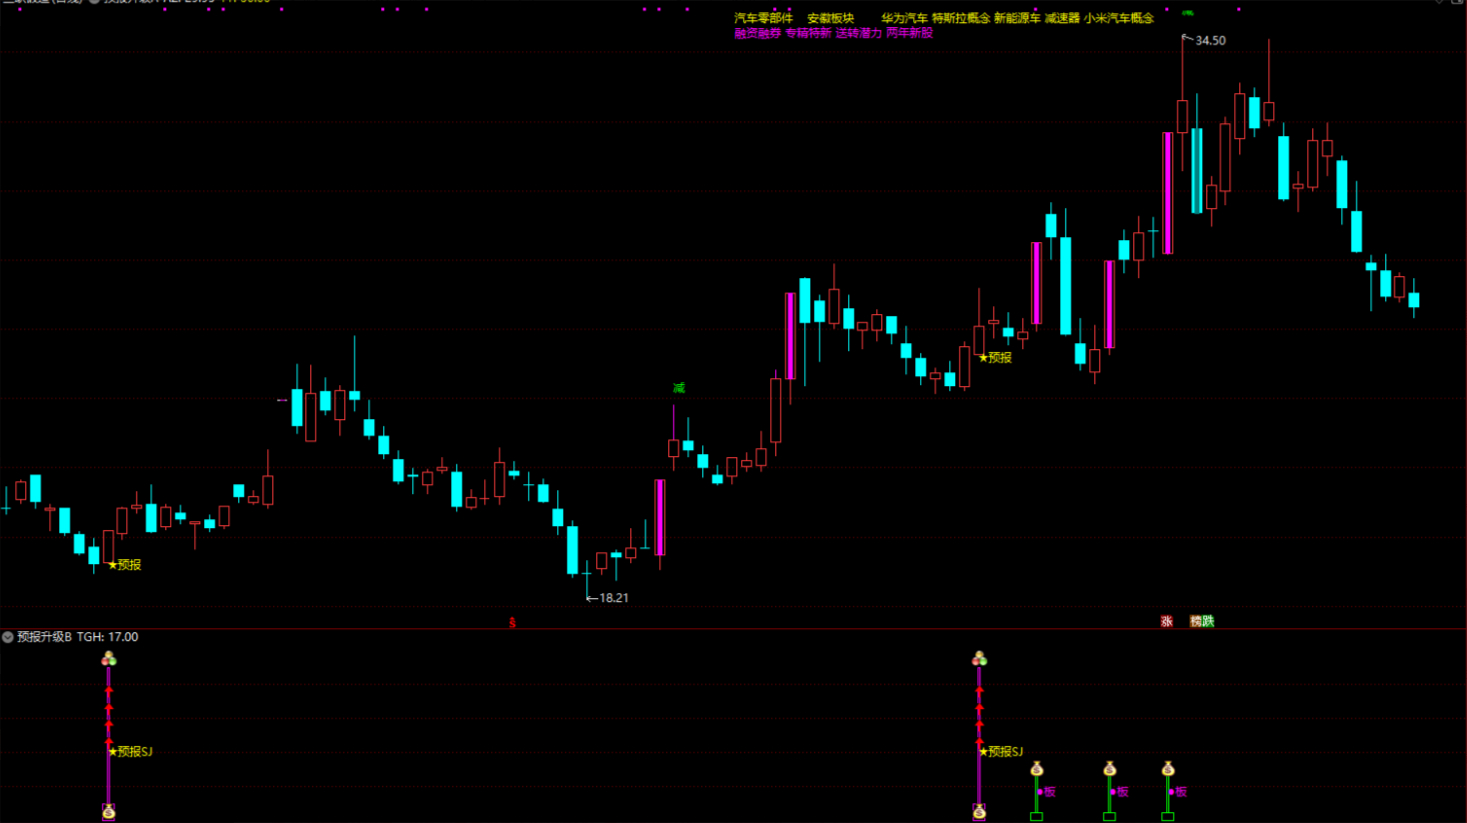Viewport: 1467px width, 823px height.
Task: Click the right ★预报 marker on the main chart
Action: [x=995, y=358]
